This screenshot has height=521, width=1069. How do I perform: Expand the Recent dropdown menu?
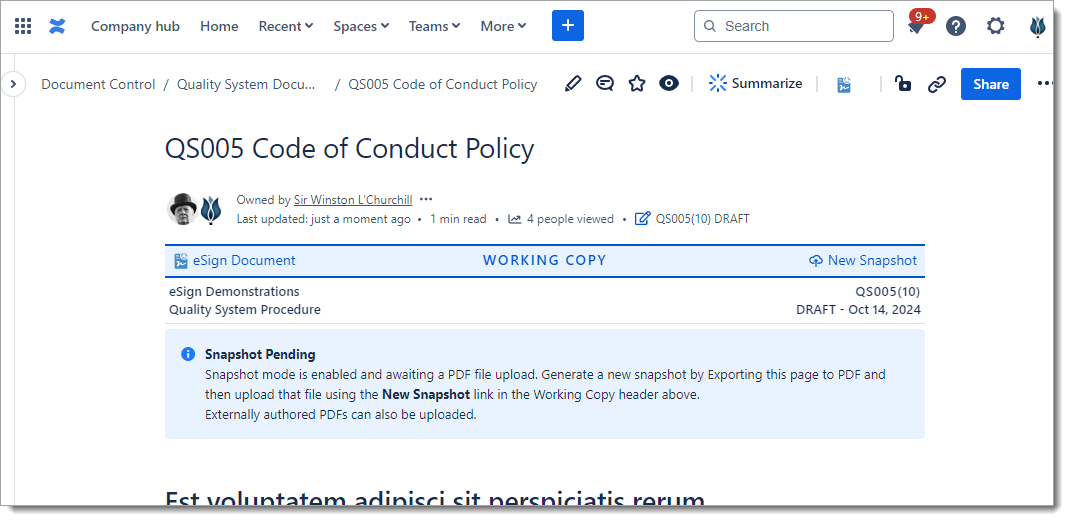(x=285, y=26)
